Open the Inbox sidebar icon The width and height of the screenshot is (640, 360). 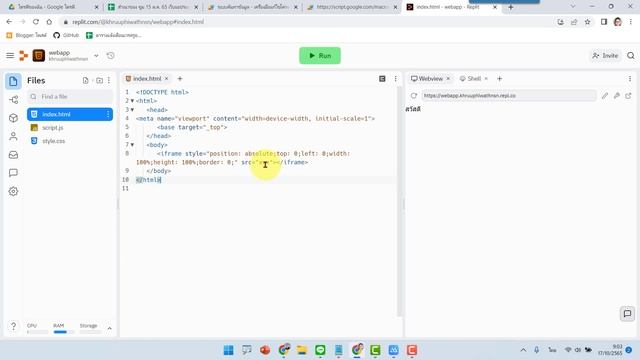tap(13, 155)
